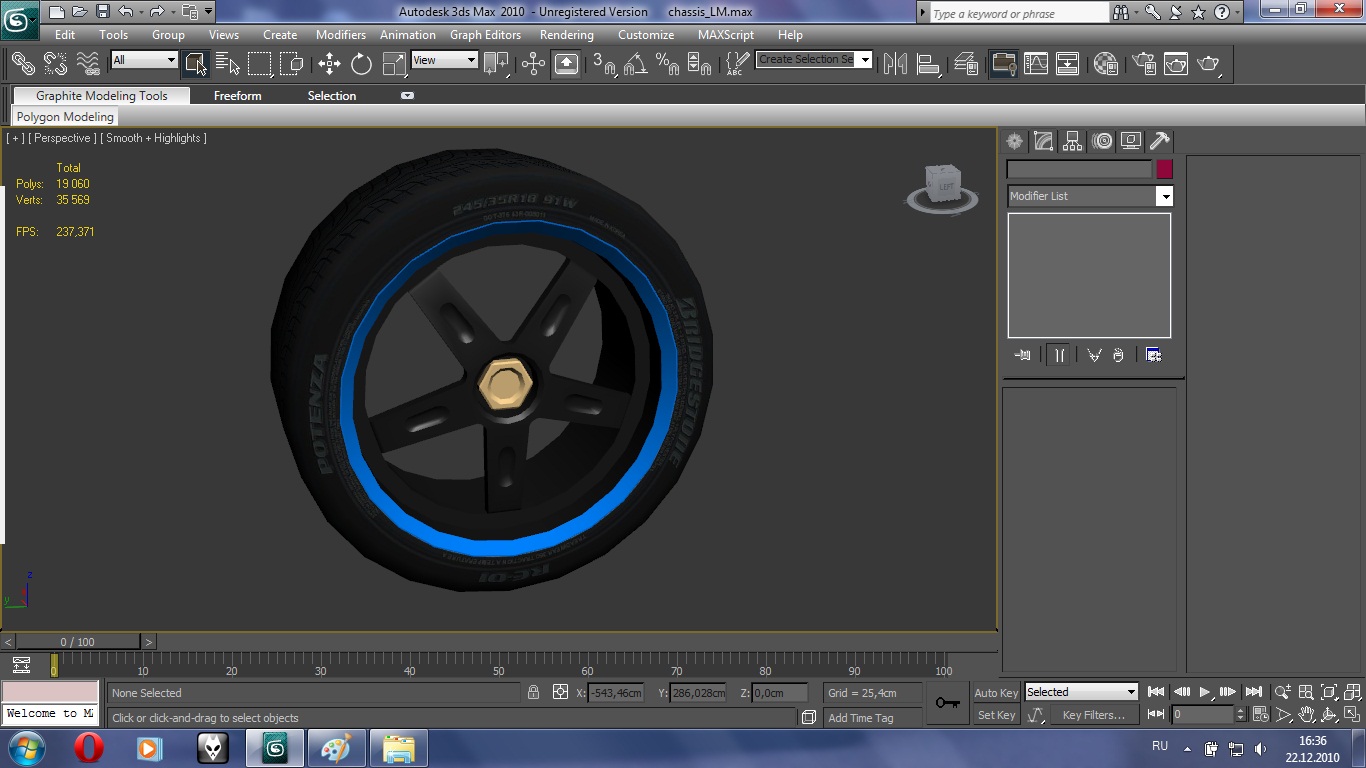Toggle Auto Key animation mode
The width and height of the screenshot is (1366, 768).
[996, 693]
